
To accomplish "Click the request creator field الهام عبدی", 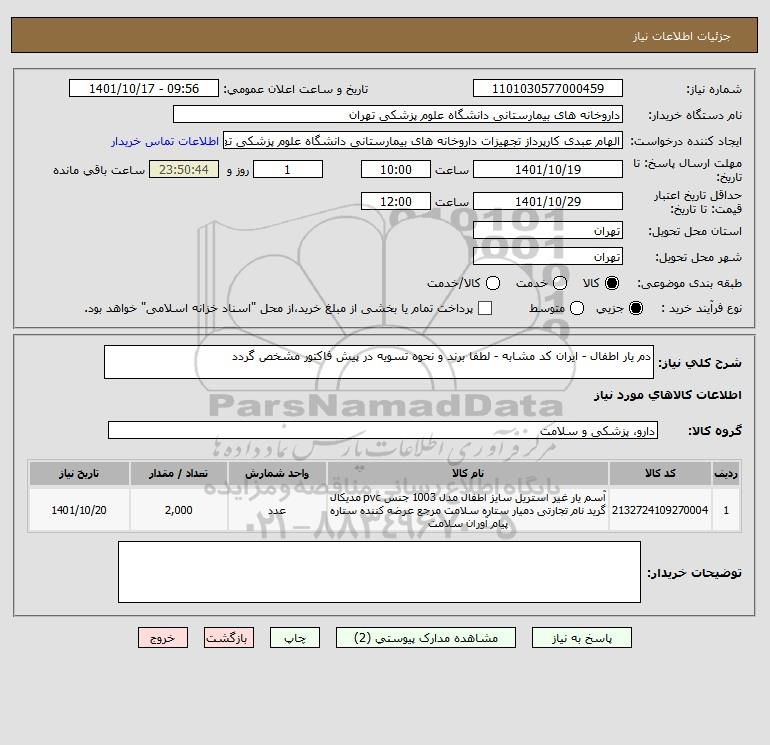I will tap(423, 141).
